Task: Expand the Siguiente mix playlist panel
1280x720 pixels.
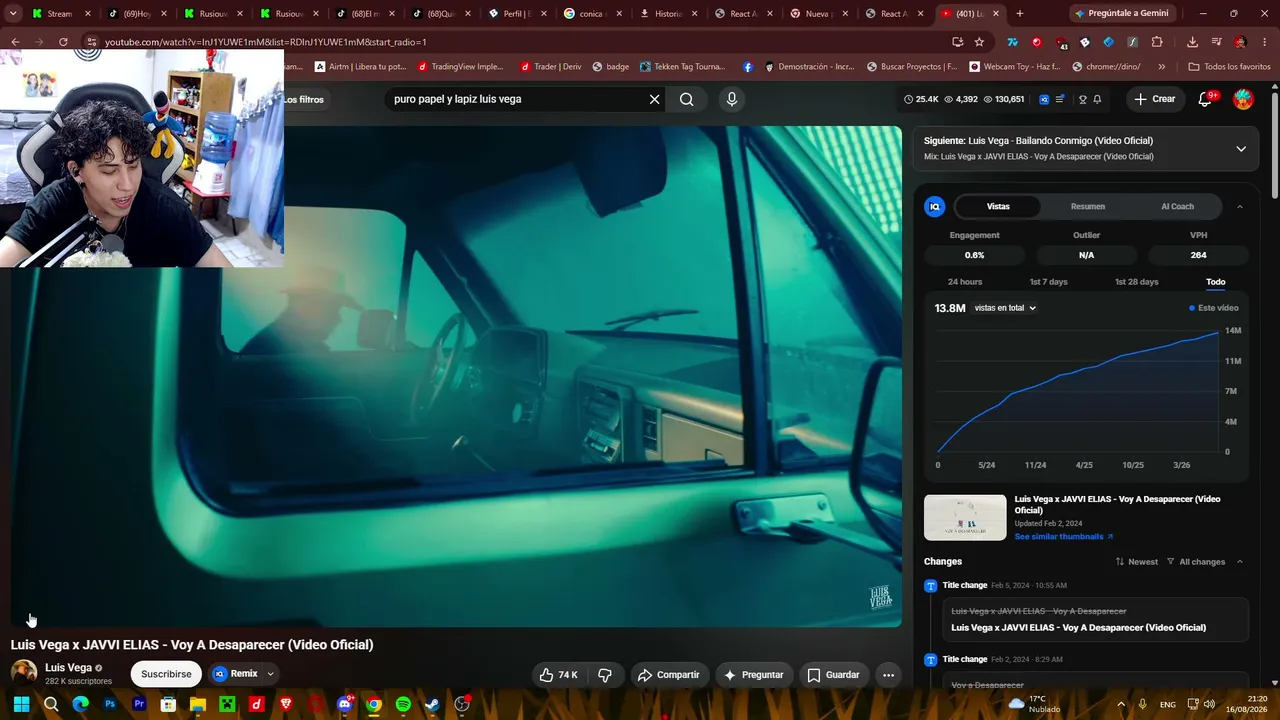Action: click(x=1241, y=149)
